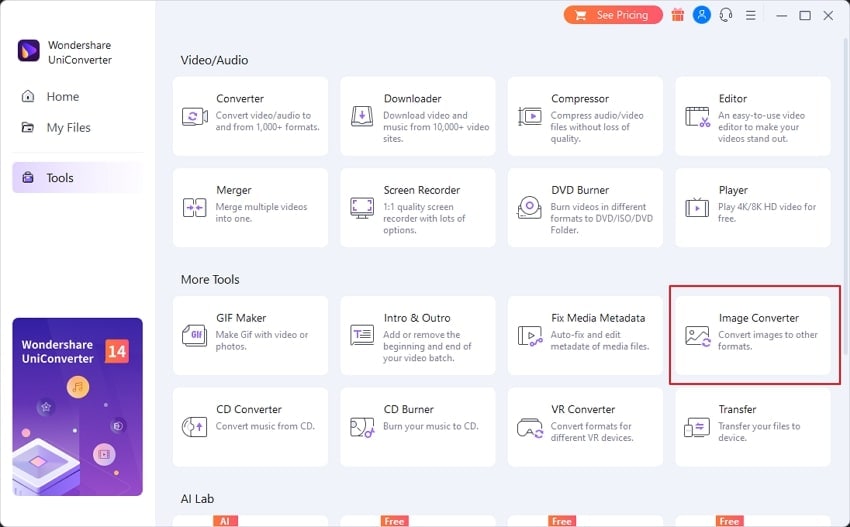Click the Compressor card title
Screen dimensions: 850x527
pos(580,99)
